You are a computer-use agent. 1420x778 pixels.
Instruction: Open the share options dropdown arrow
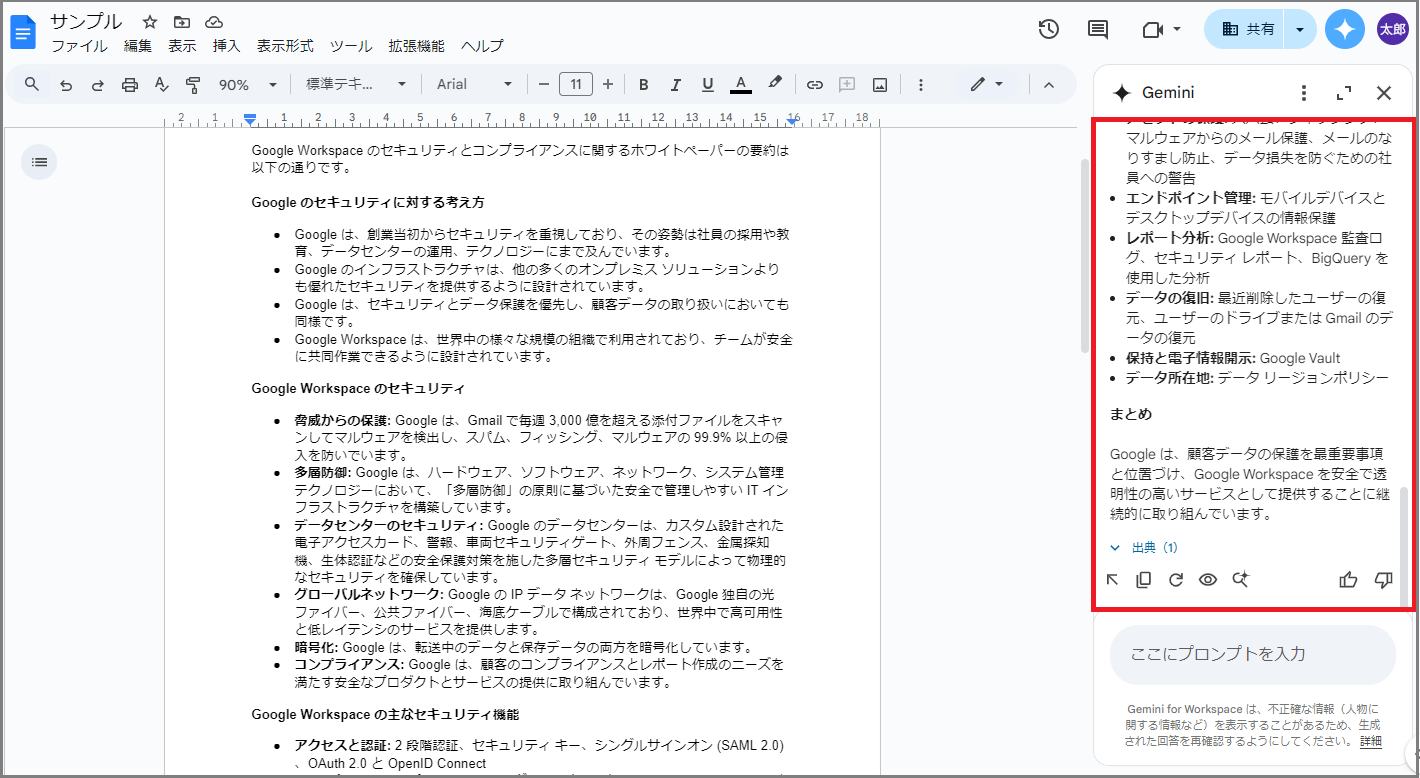click(1299, 30)
